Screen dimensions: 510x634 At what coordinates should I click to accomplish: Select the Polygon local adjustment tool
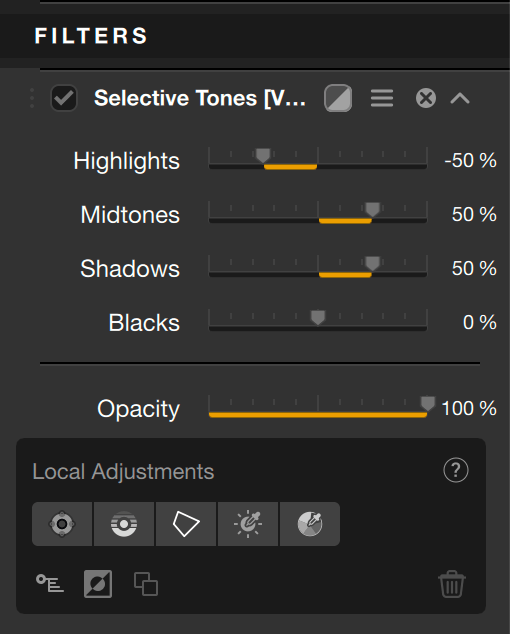click(186, 524)
